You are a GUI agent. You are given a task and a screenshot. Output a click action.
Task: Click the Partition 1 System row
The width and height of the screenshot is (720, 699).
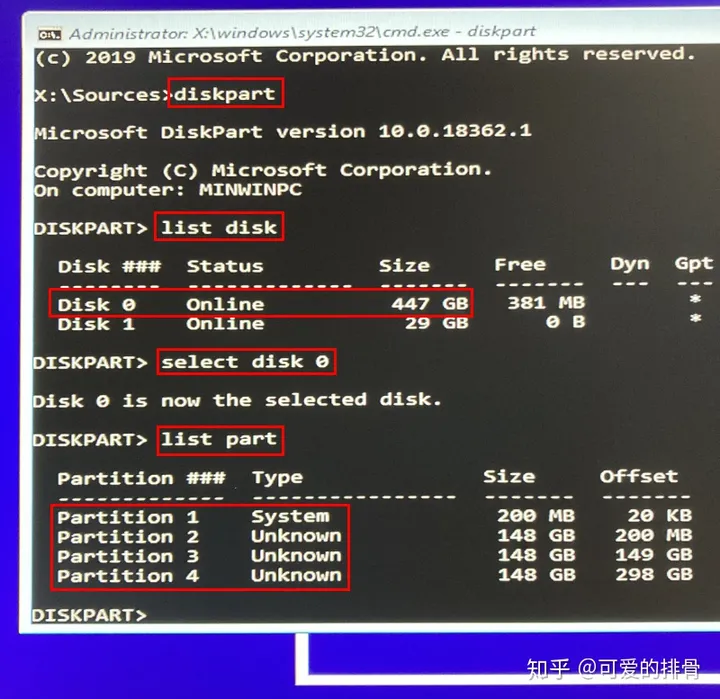pyautogui.click(x=374, y=516)
